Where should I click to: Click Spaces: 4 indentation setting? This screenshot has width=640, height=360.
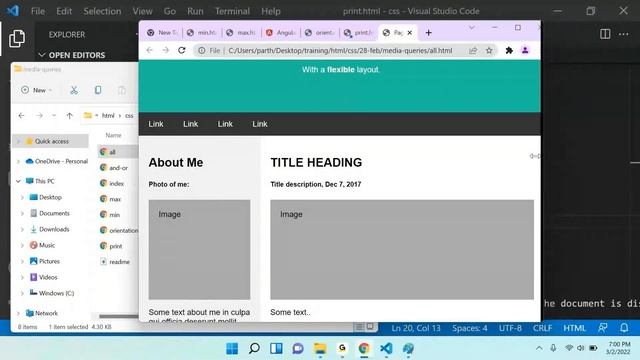point(469,328)
